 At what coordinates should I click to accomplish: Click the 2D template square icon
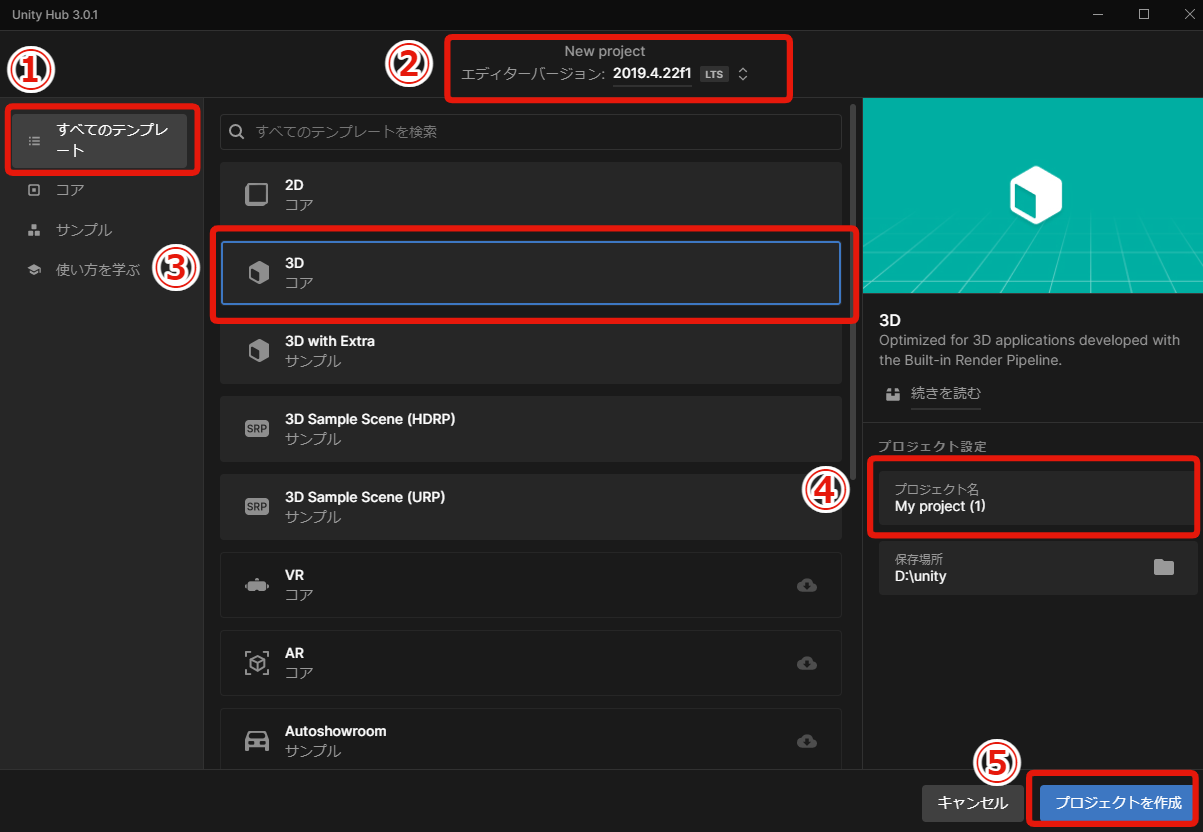point(257,195)
